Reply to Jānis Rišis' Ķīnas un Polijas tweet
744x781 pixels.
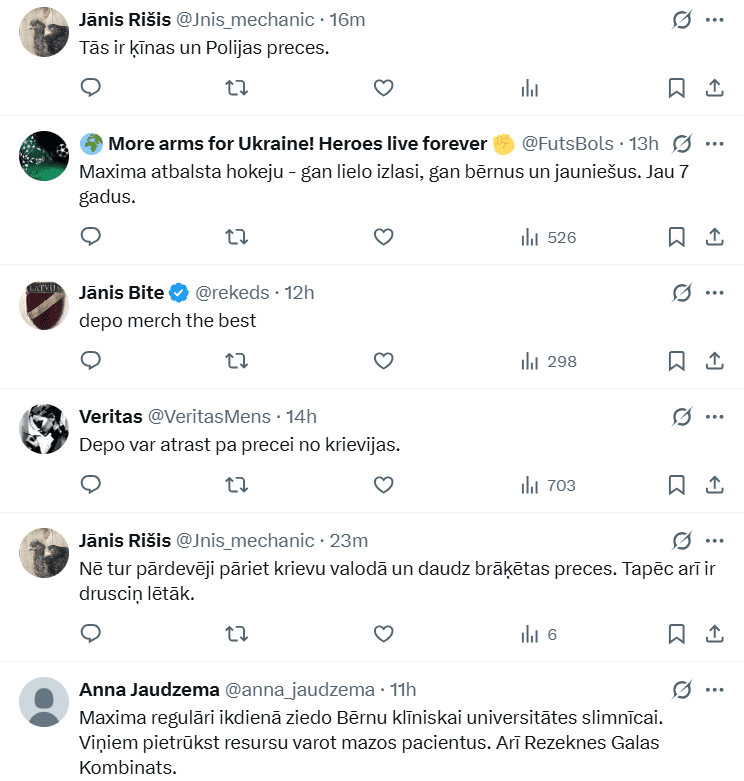pos(91,88)
